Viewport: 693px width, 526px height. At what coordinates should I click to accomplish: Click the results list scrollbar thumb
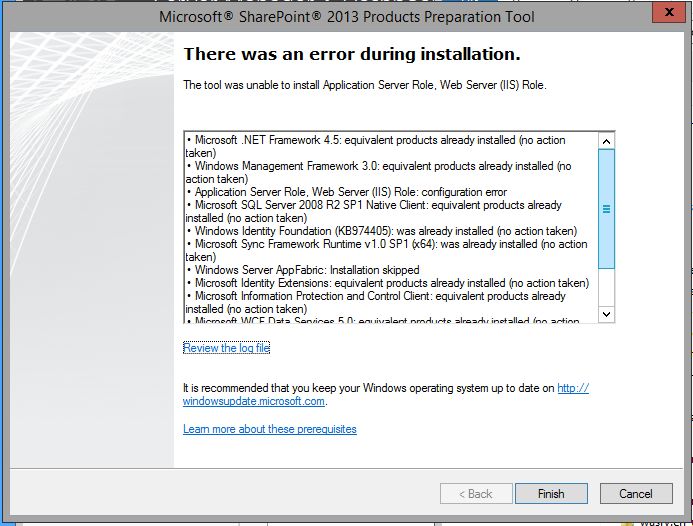coord(606,209)
